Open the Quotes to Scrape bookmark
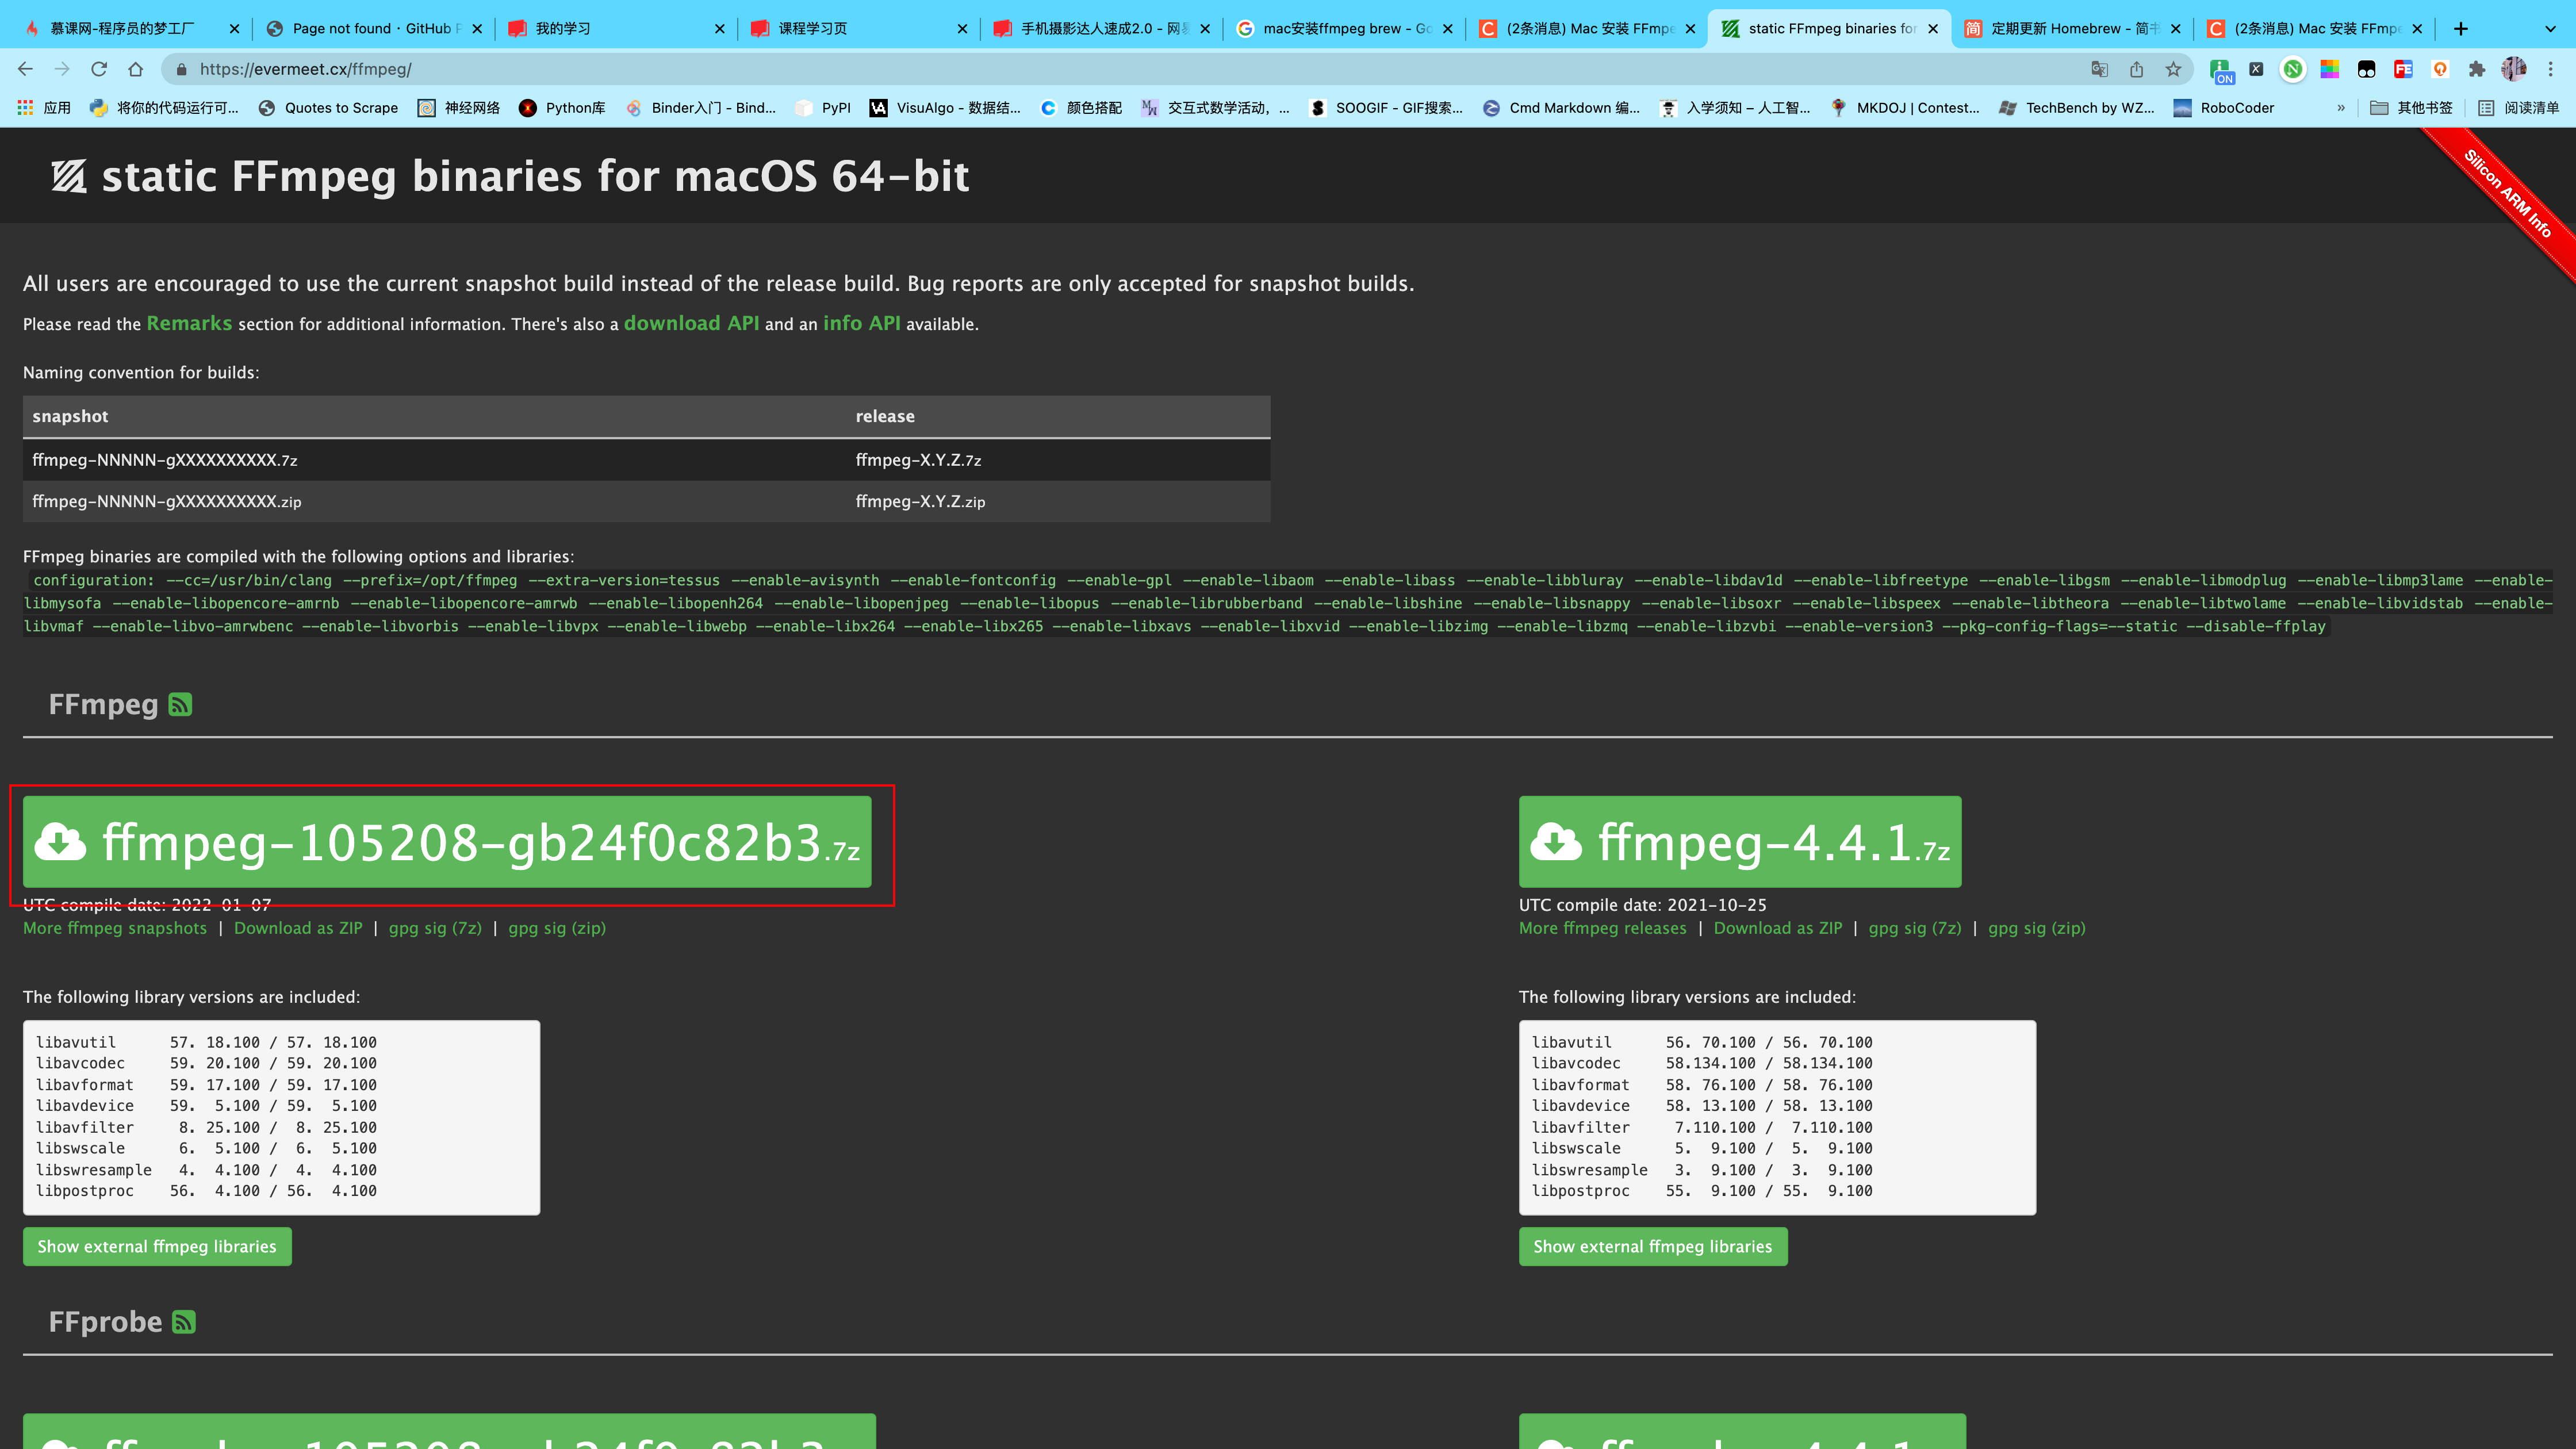The image size is (2576, 1449). click(328, 108)
